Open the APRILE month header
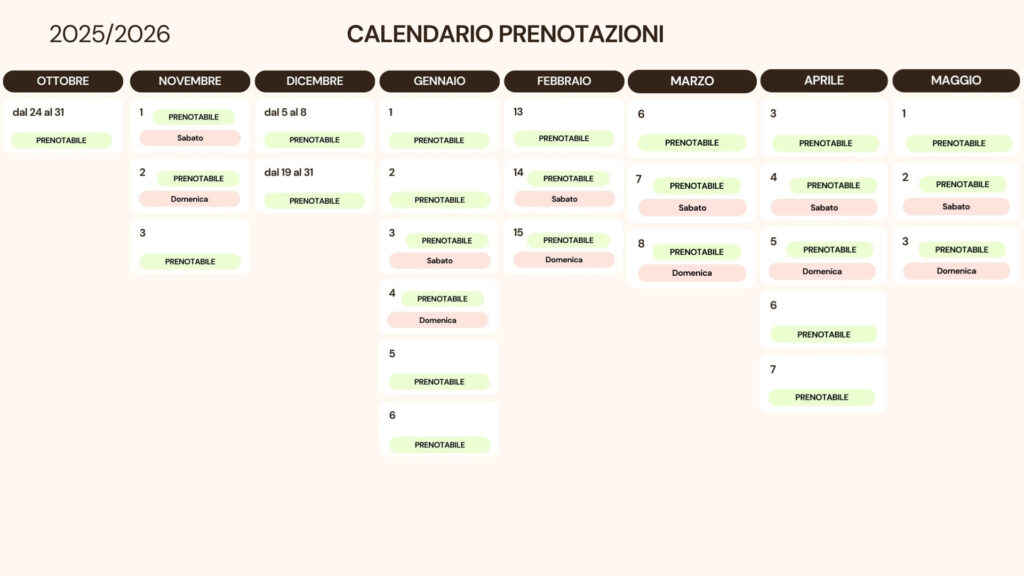The height and width of the screenshot is (576, 1024). pos(824,80)
